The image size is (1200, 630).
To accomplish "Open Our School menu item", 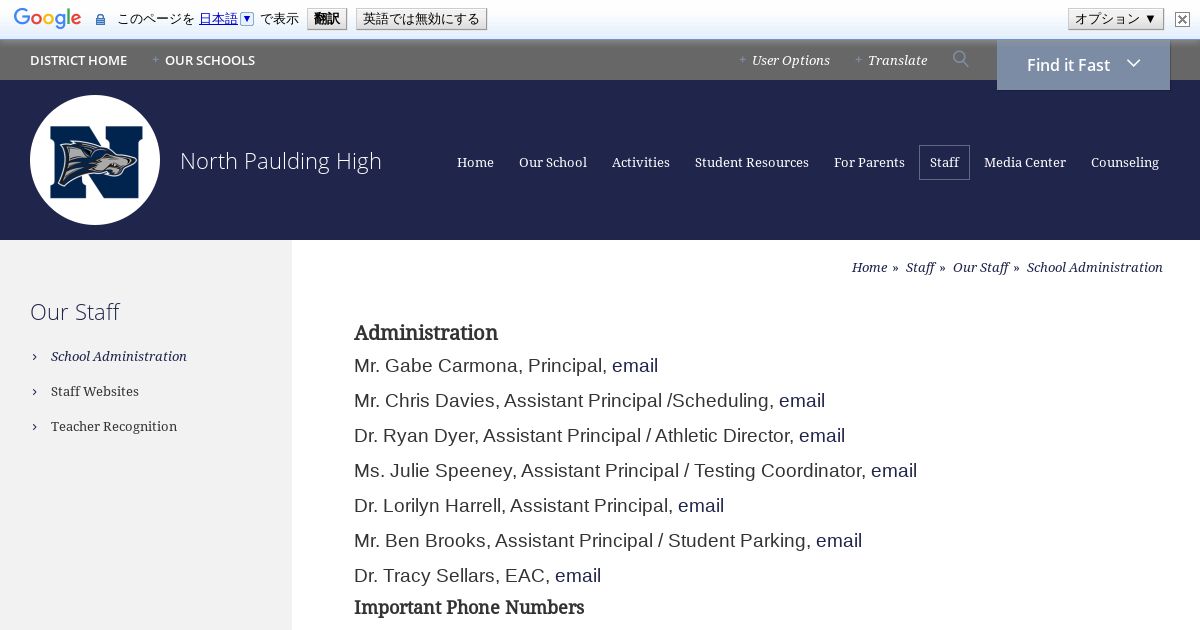I will [x=553, y=162].
